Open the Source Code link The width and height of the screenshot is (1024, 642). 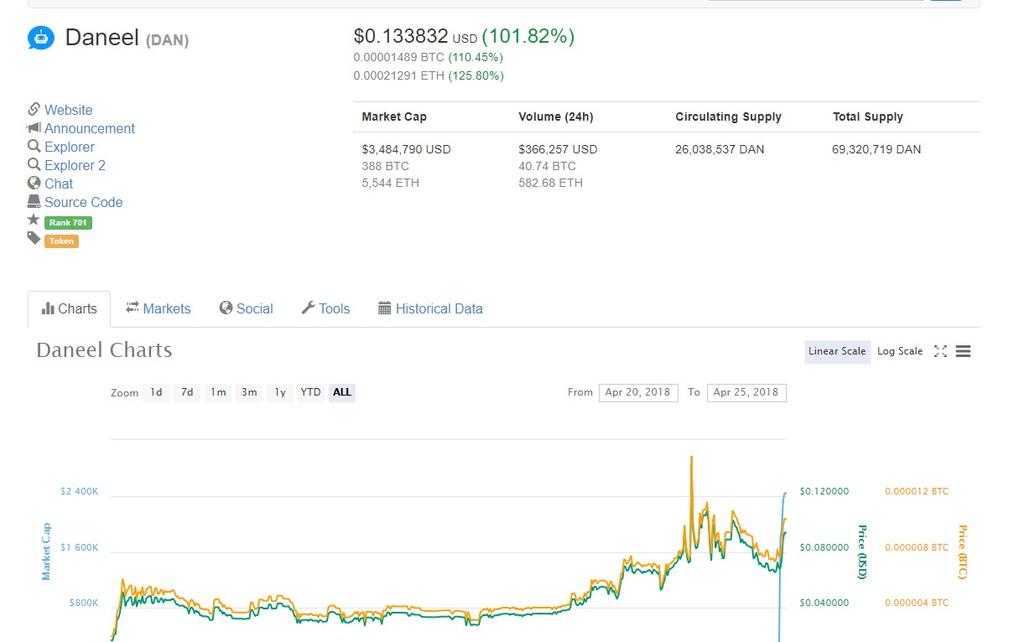[x=84, y=202]
